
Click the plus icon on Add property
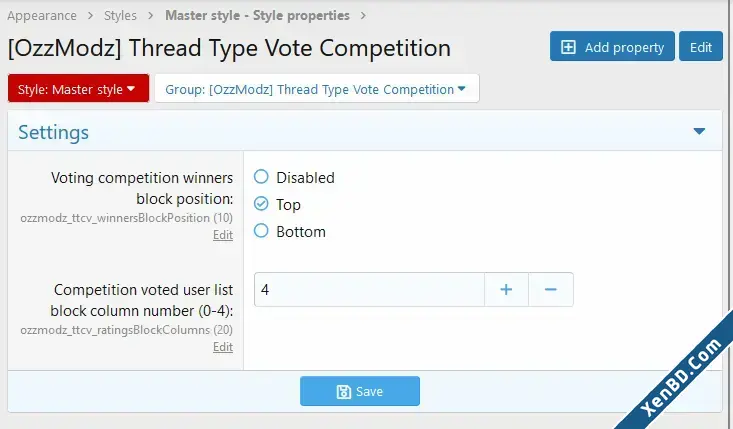click(568, 47)
